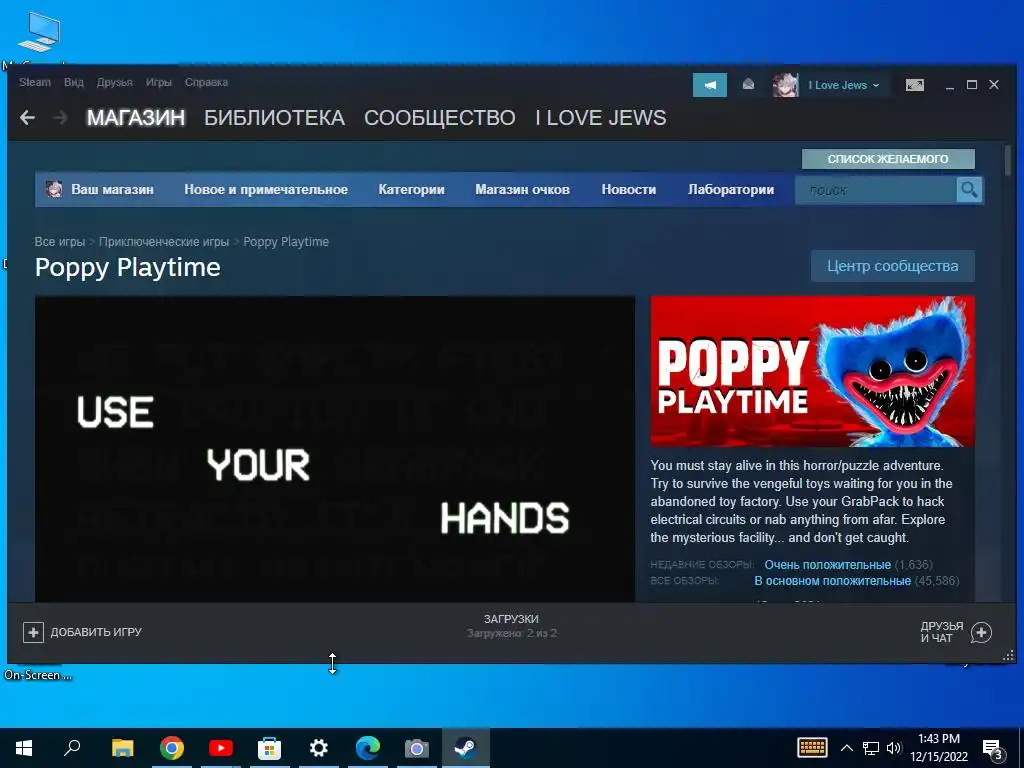
Task: Switch to the СООБЩЕСТВО tab
Action: pyautogui.click(x=440, y=118)
